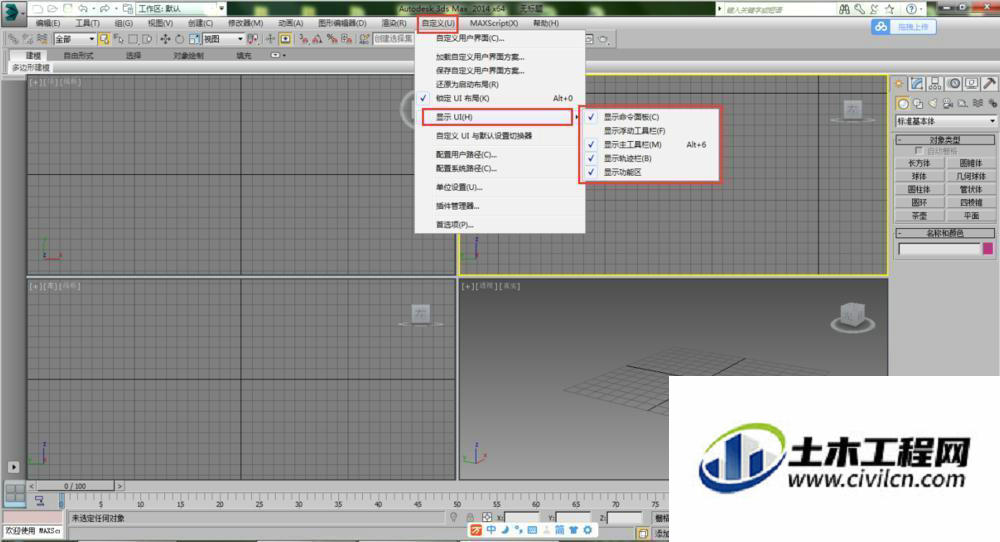Open the 全部 selection filter dropdown

[x=75, y=39]
